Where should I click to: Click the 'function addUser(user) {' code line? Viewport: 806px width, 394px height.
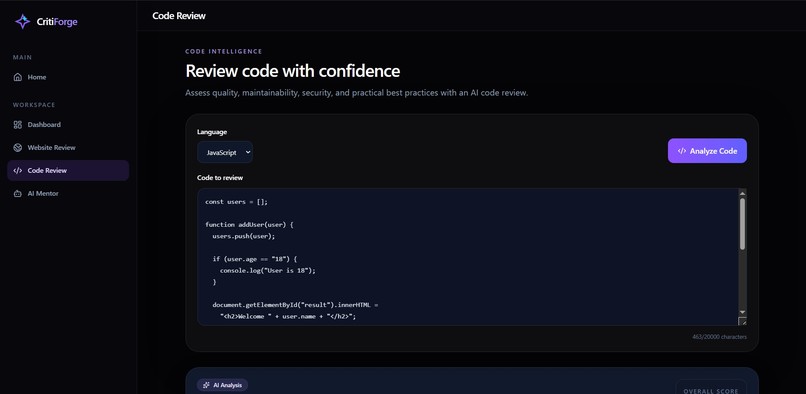(x=249, y=225)
